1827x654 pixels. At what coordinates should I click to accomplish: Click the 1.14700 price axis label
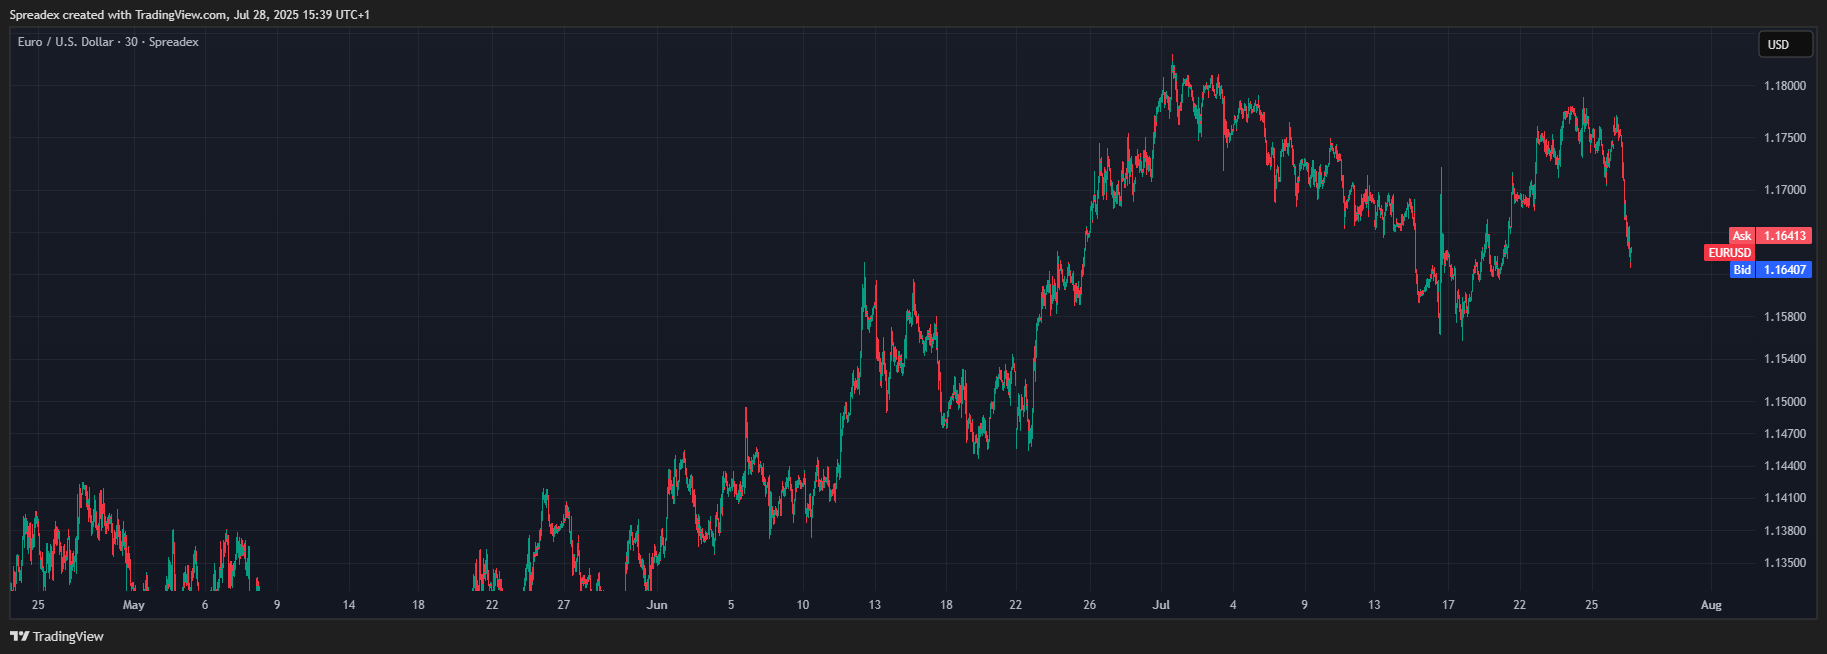[1785, 434]
